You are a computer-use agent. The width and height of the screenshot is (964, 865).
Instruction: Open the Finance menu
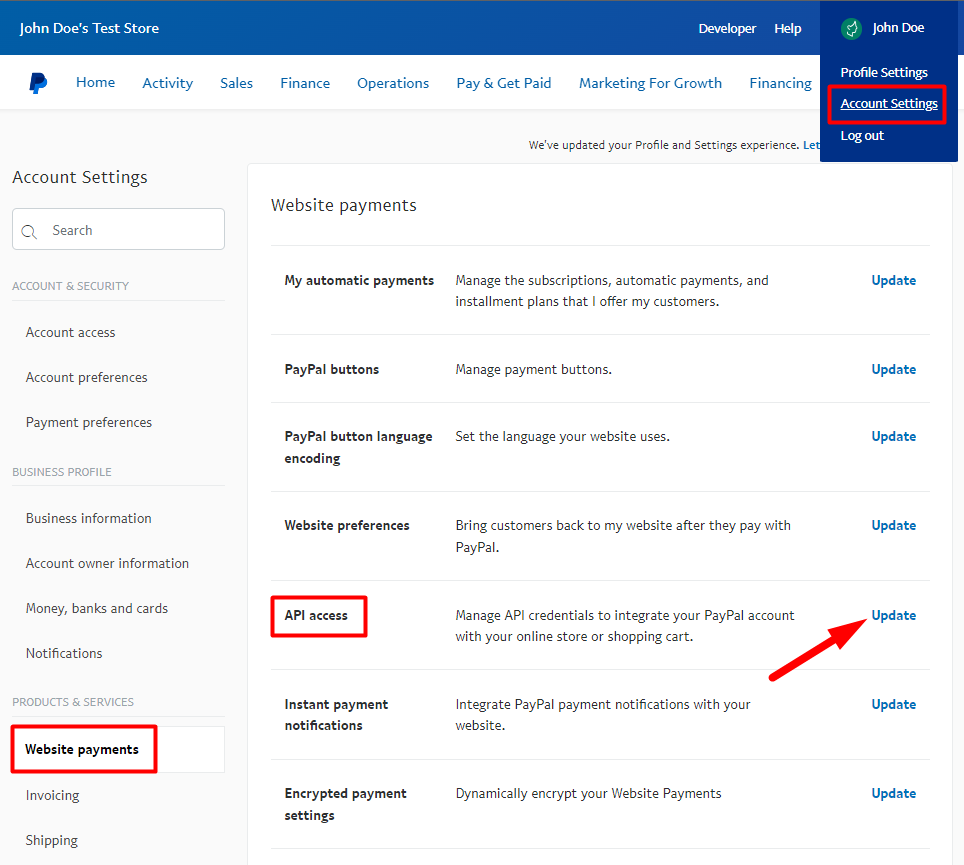pos(305,83)
